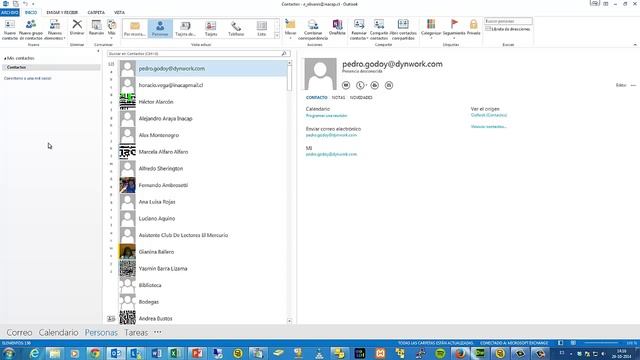The height and width of the screenshot is (360, 640).
Task: Click the Conectarse a una red social link
Action: pyautogui.click(x=27, y=78)
